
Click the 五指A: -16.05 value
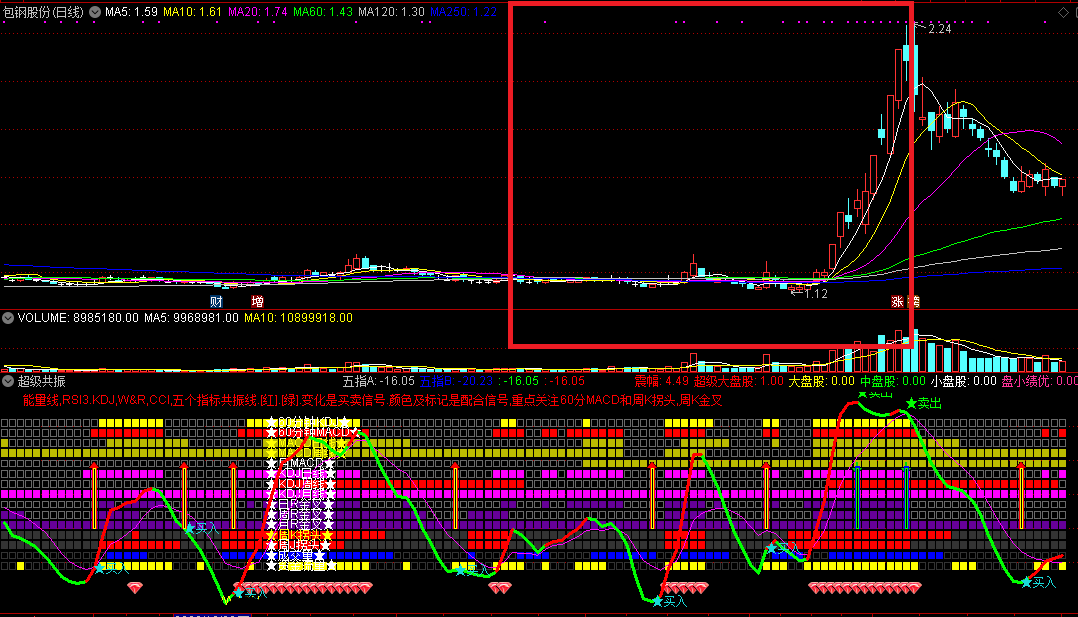[378, 381]
